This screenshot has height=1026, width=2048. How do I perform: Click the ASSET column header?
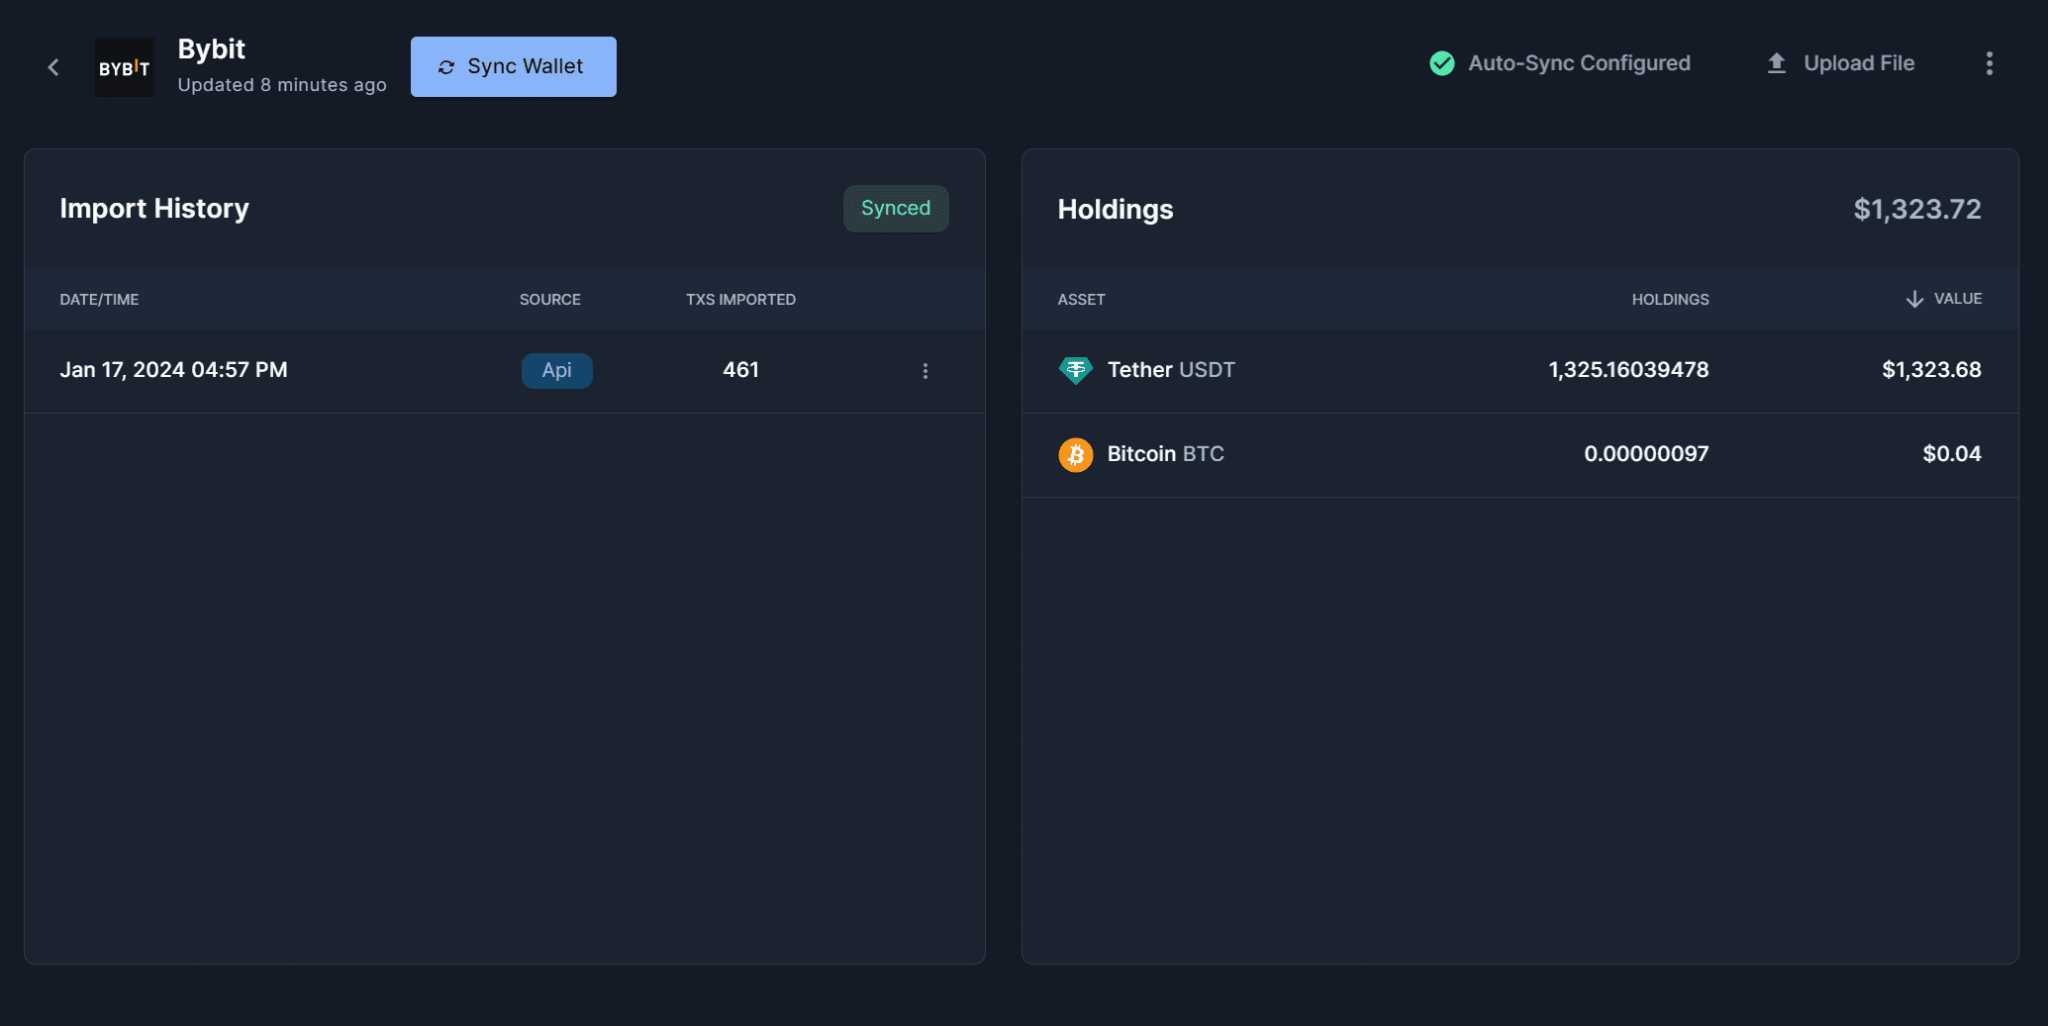[x=1081, y=299]
